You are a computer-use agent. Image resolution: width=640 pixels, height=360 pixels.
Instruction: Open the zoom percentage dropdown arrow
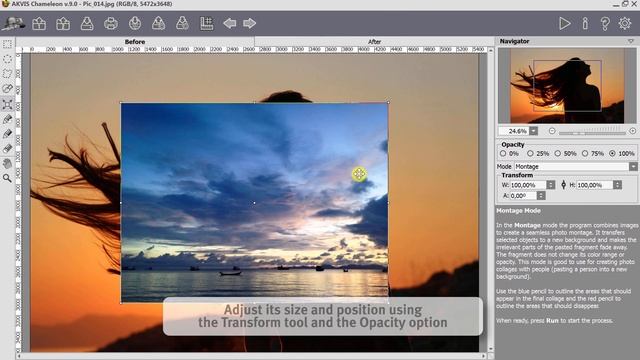click(533, 131)
